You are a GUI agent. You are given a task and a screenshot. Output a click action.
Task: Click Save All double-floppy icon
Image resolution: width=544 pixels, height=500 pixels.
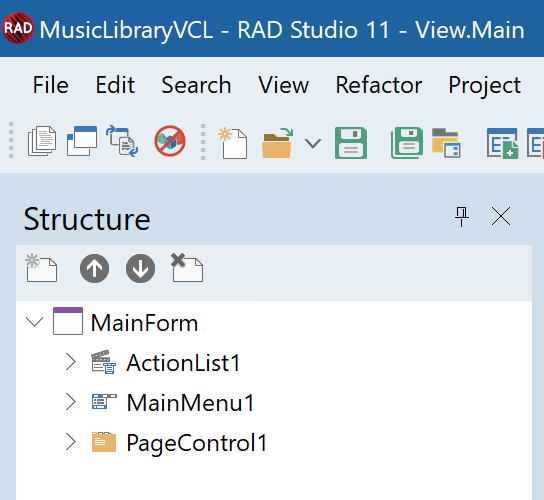tap(407, 143)
